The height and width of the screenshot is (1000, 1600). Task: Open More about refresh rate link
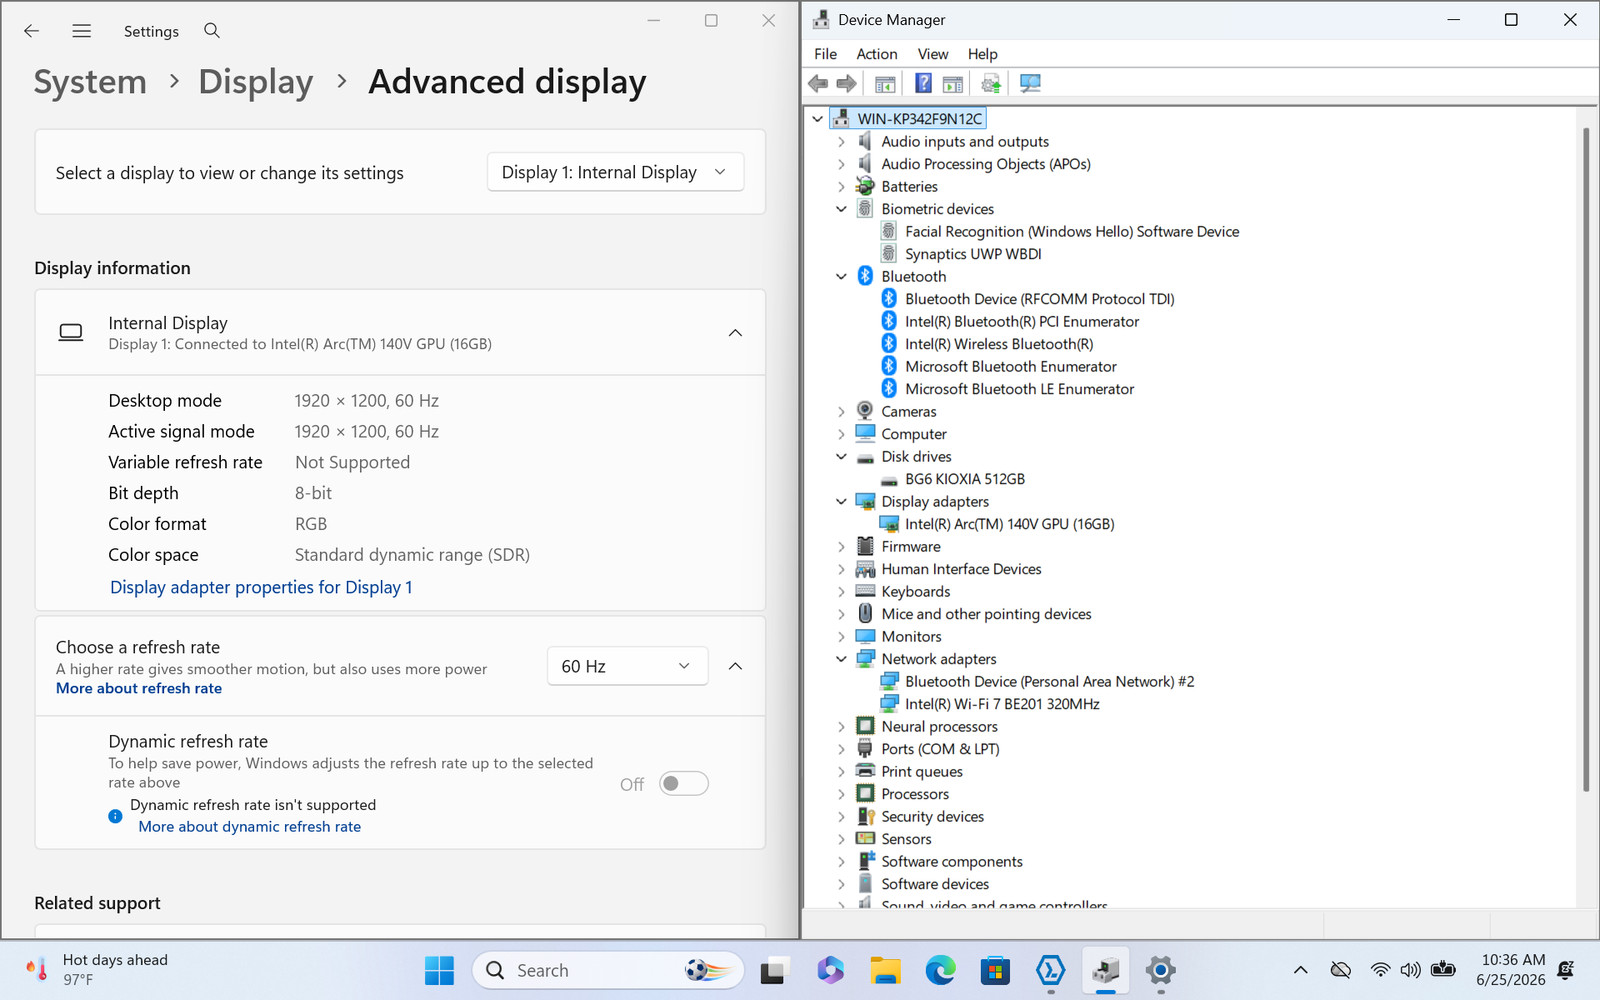[139, 688]
